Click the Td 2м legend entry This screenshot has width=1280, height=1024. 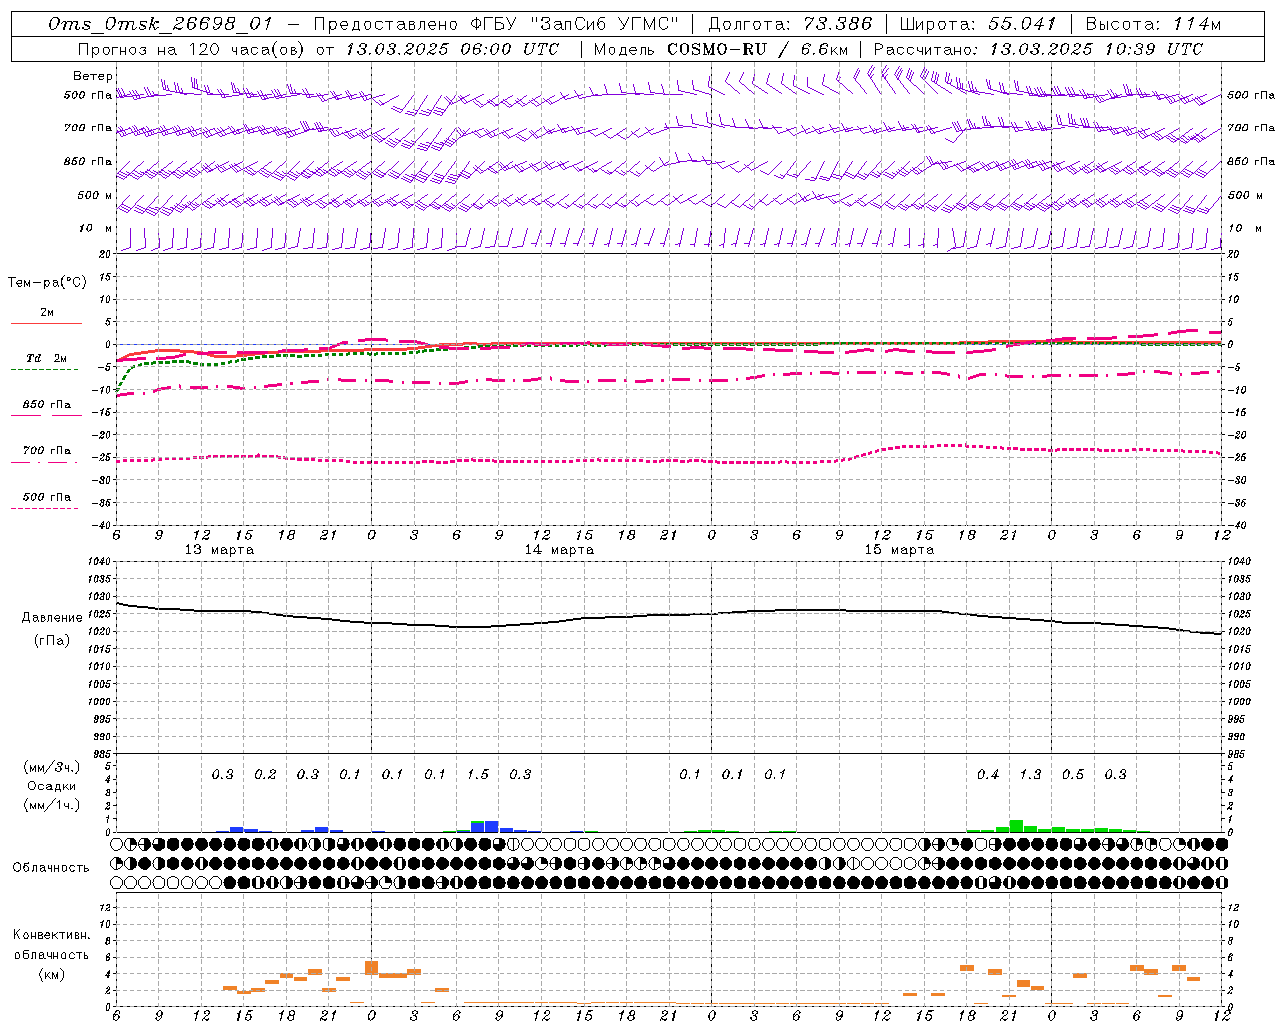[x=46, y=358]
